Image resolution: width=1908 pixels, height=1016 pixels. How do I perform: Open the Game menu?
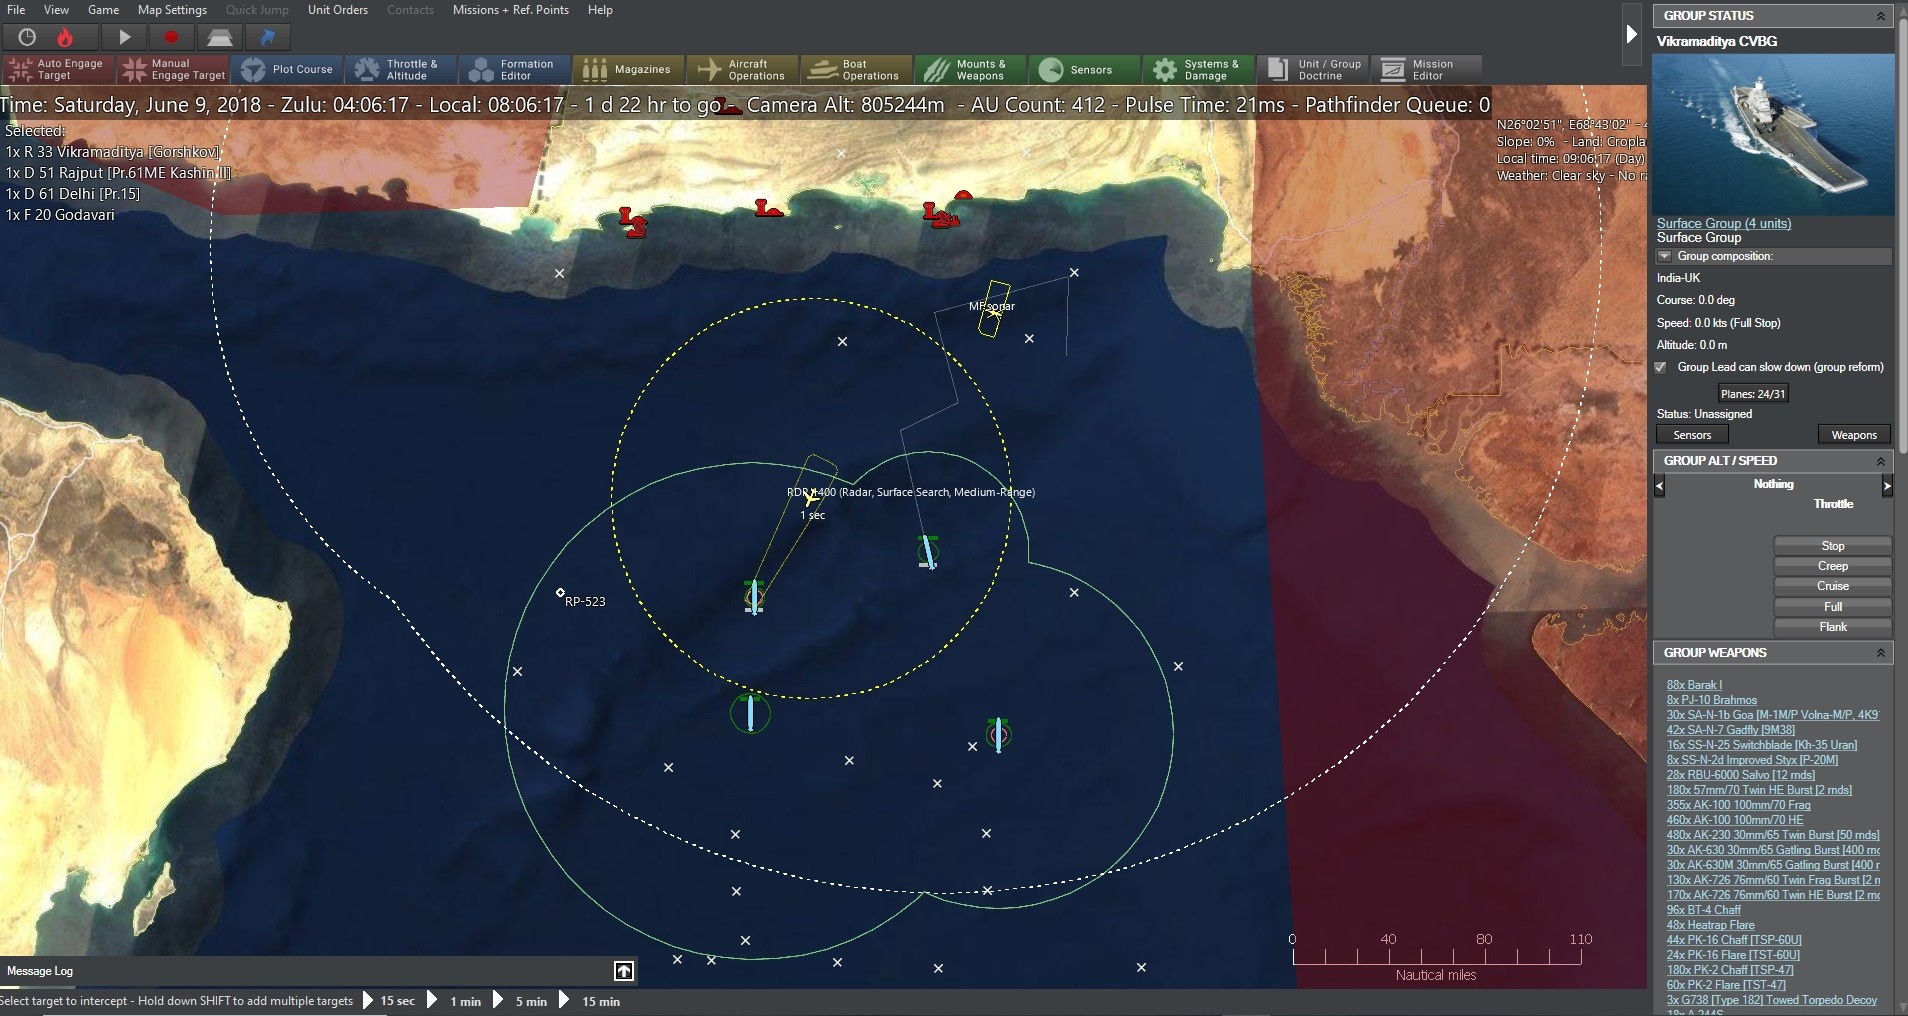tap(104, 10)
